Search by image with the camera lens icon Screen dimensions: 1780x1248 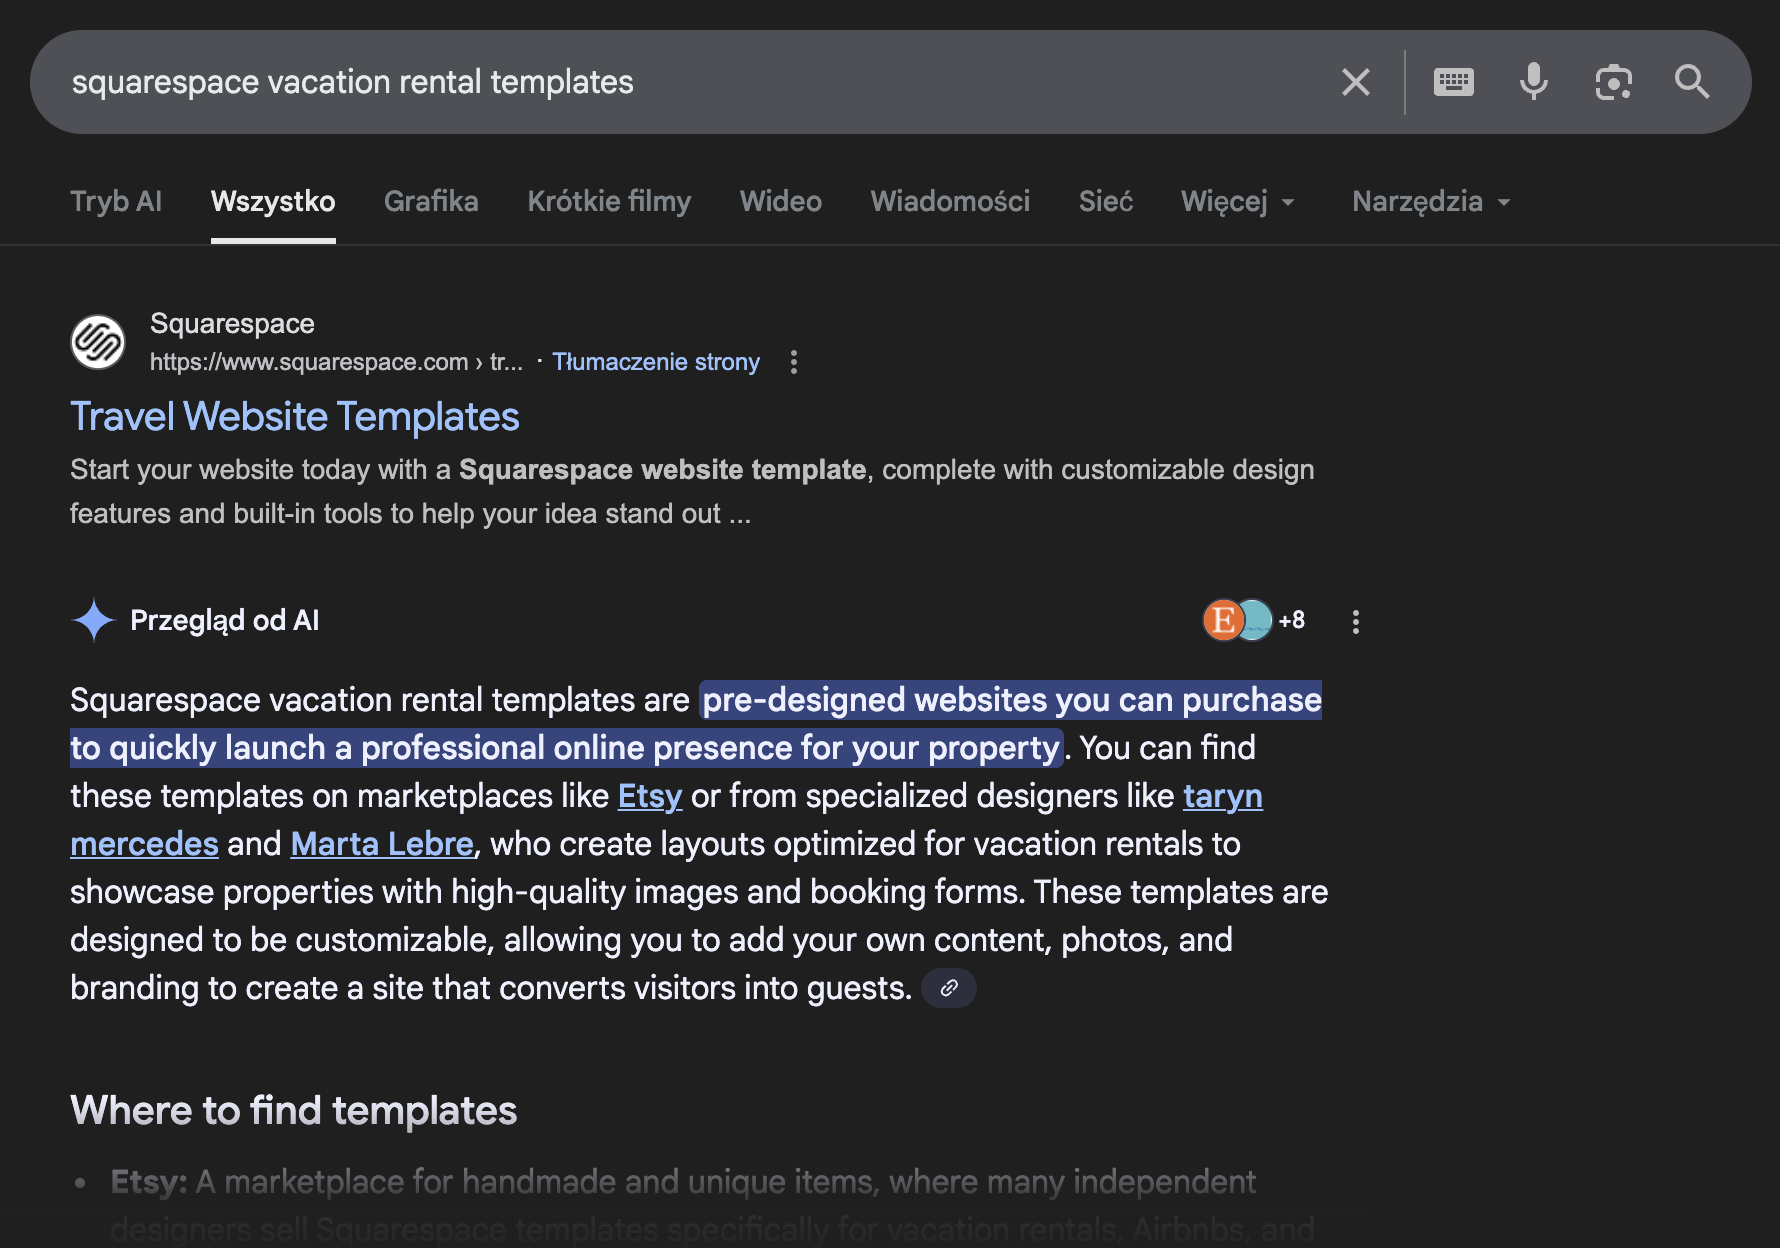coord(1613,82)
